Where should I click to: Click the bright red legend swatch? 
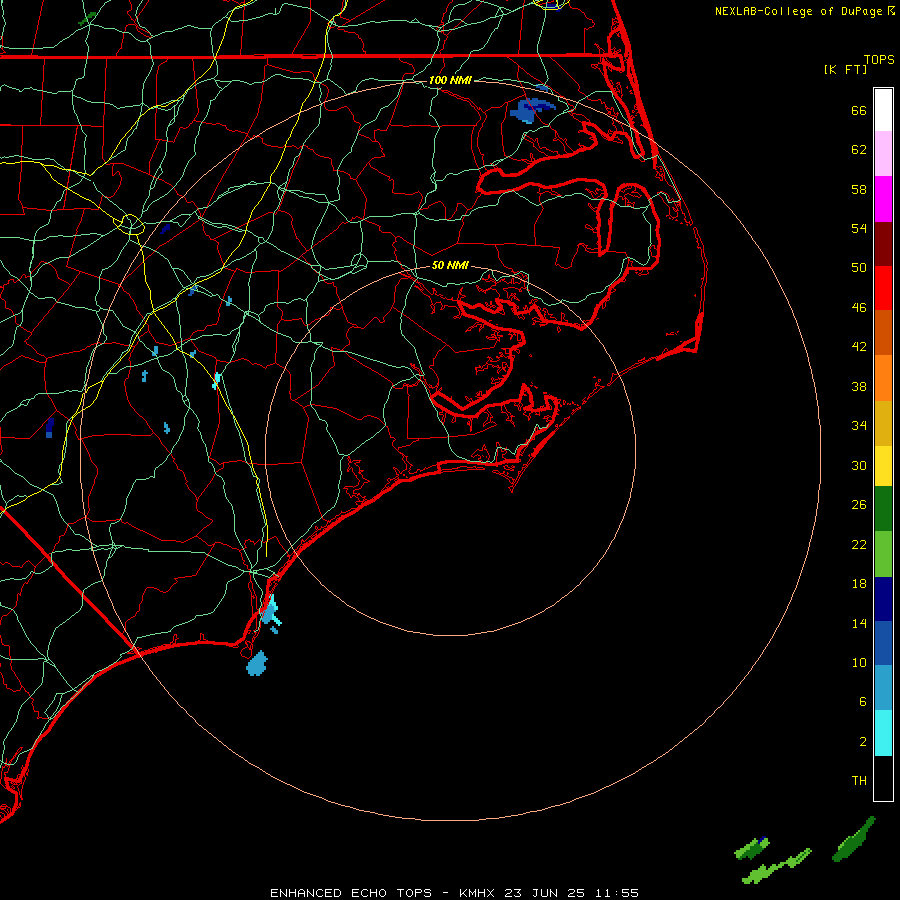pos(883,288)
